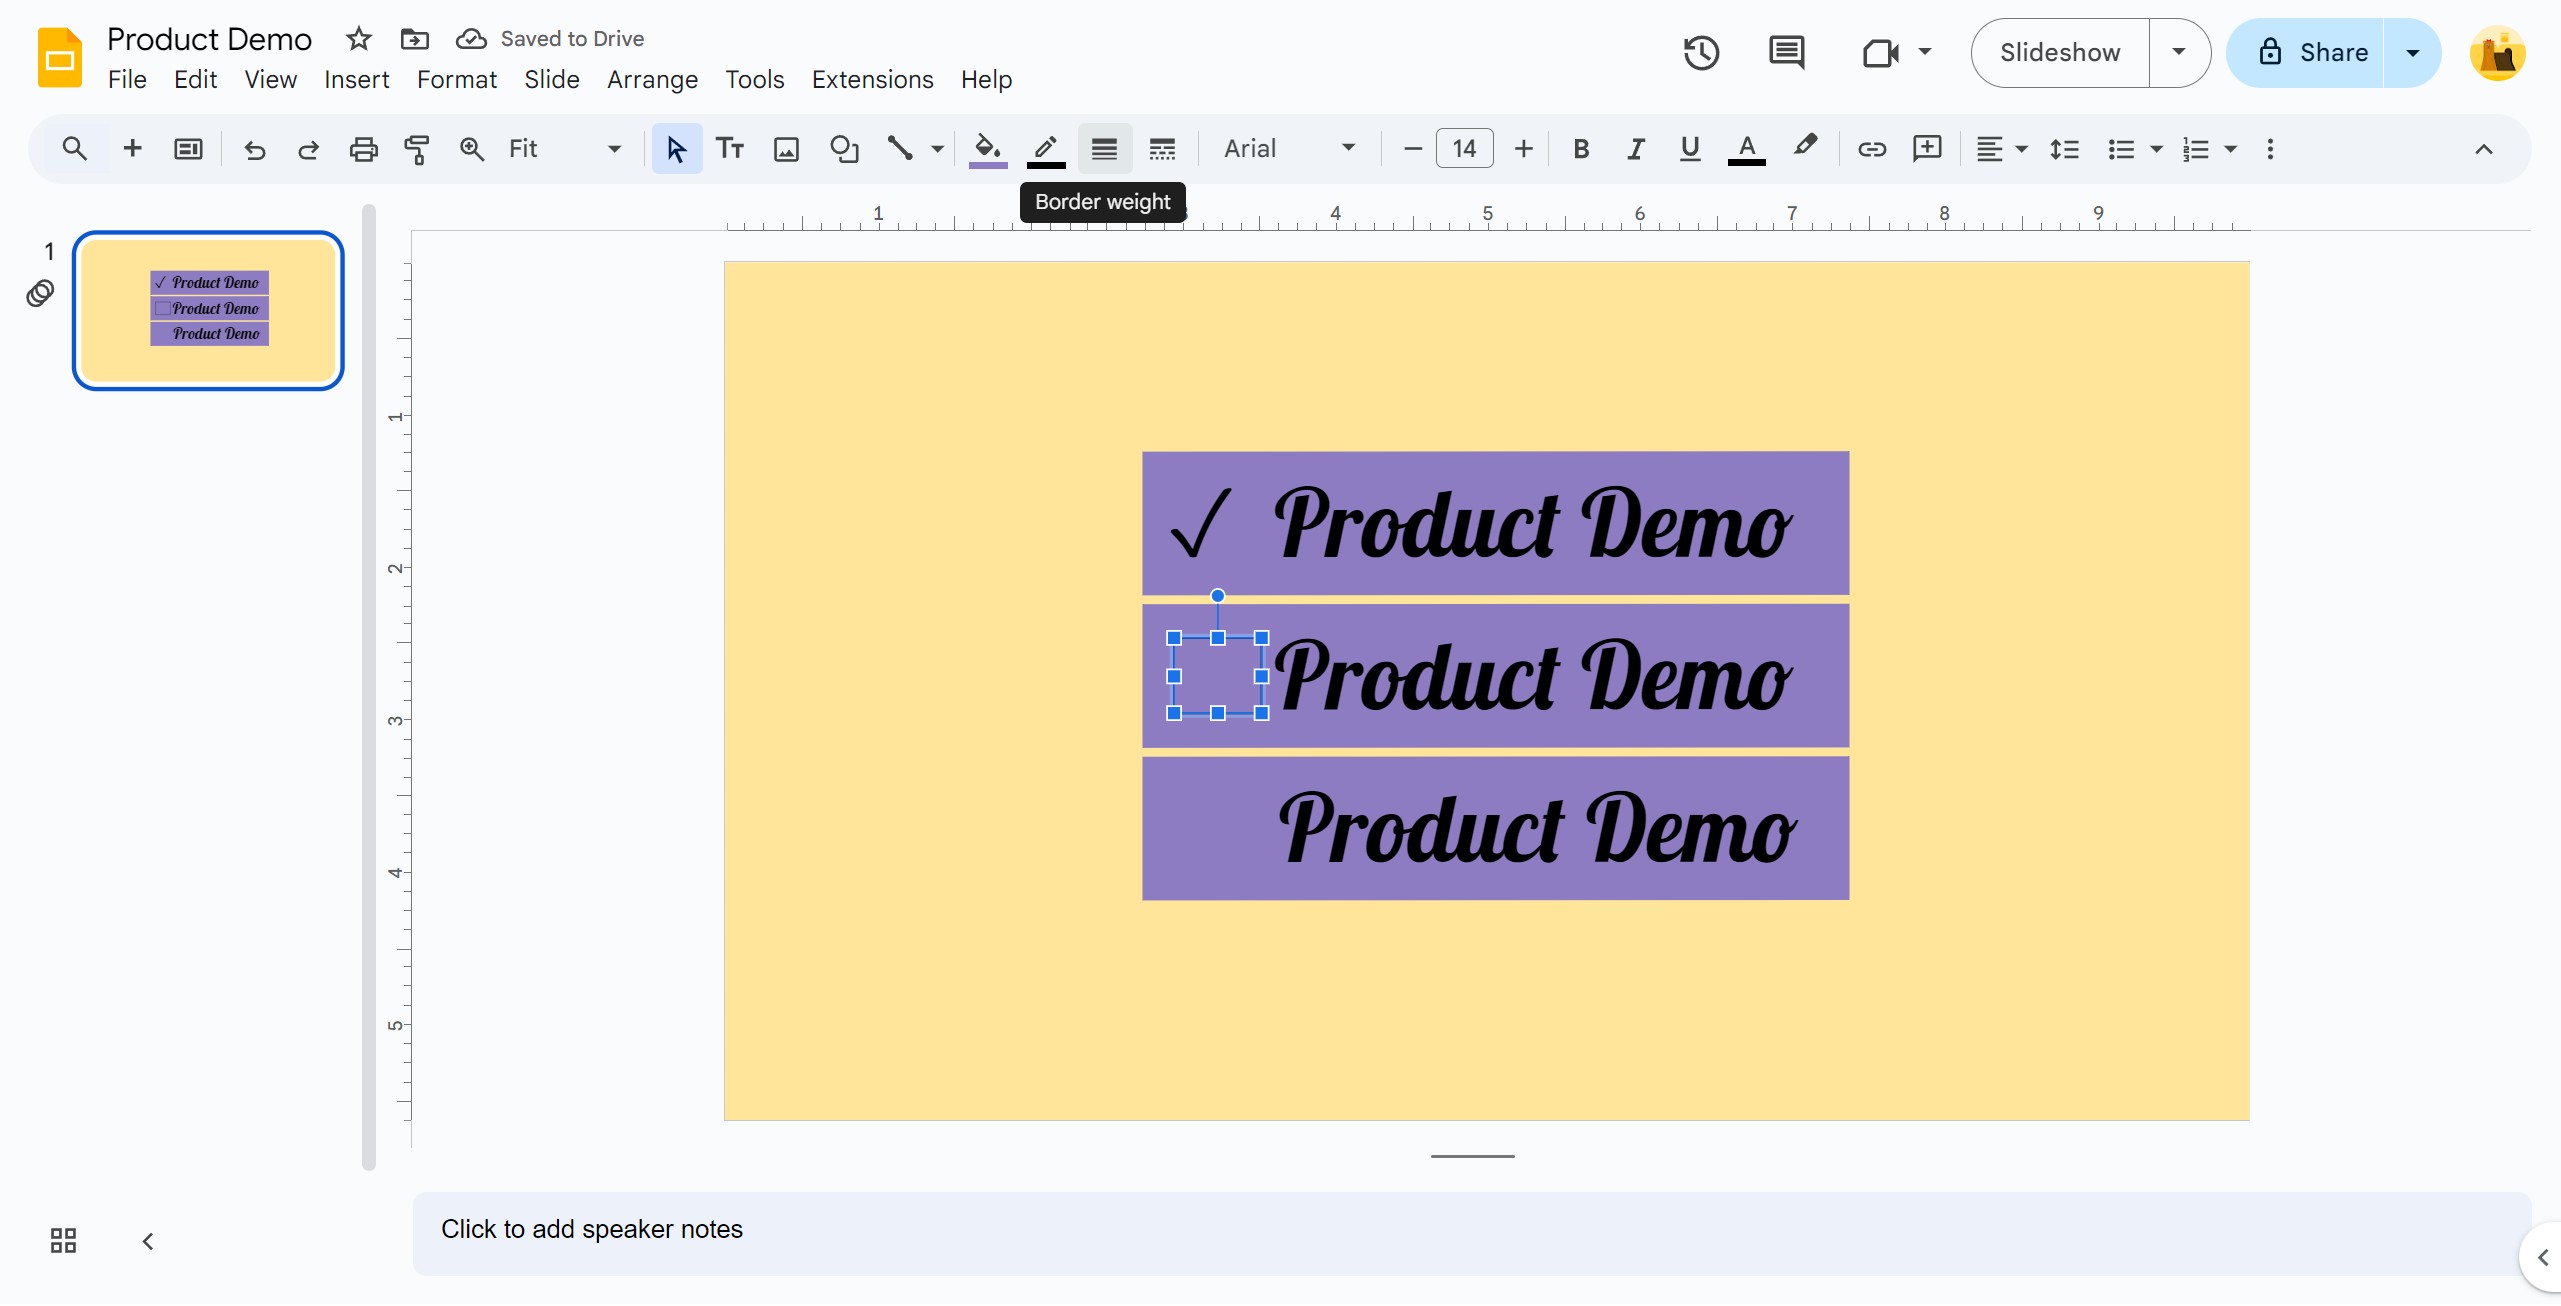
Task: Apply a numbered list
Action: [x=2195, y=149]
